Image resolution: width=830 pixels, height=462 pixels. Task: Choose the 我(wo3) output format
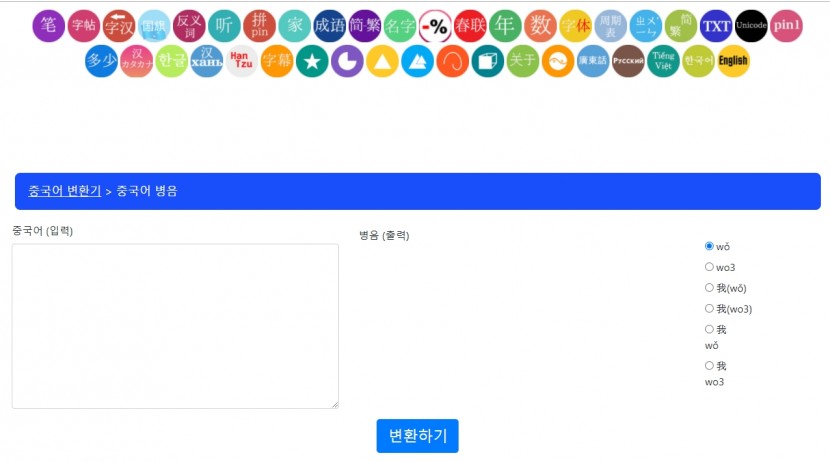710,309
